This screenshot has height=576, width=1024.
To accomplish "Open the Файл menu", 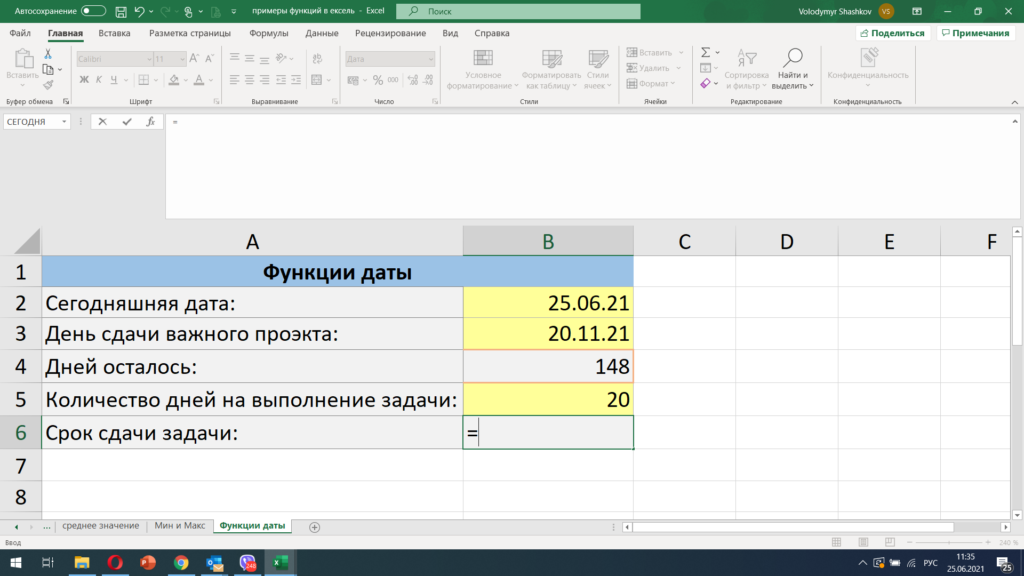I will (20, 33).
